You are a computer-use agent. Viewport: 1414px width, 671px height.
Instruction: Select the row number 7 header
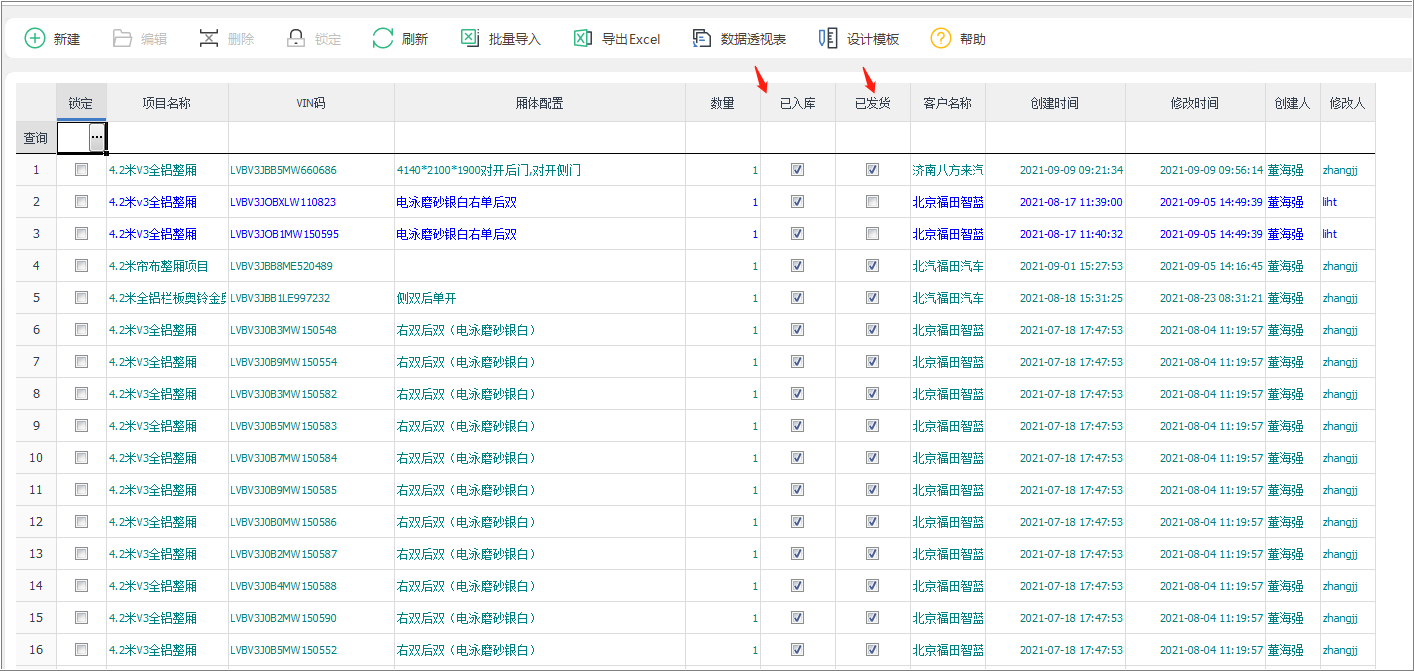tap(36, 362)
